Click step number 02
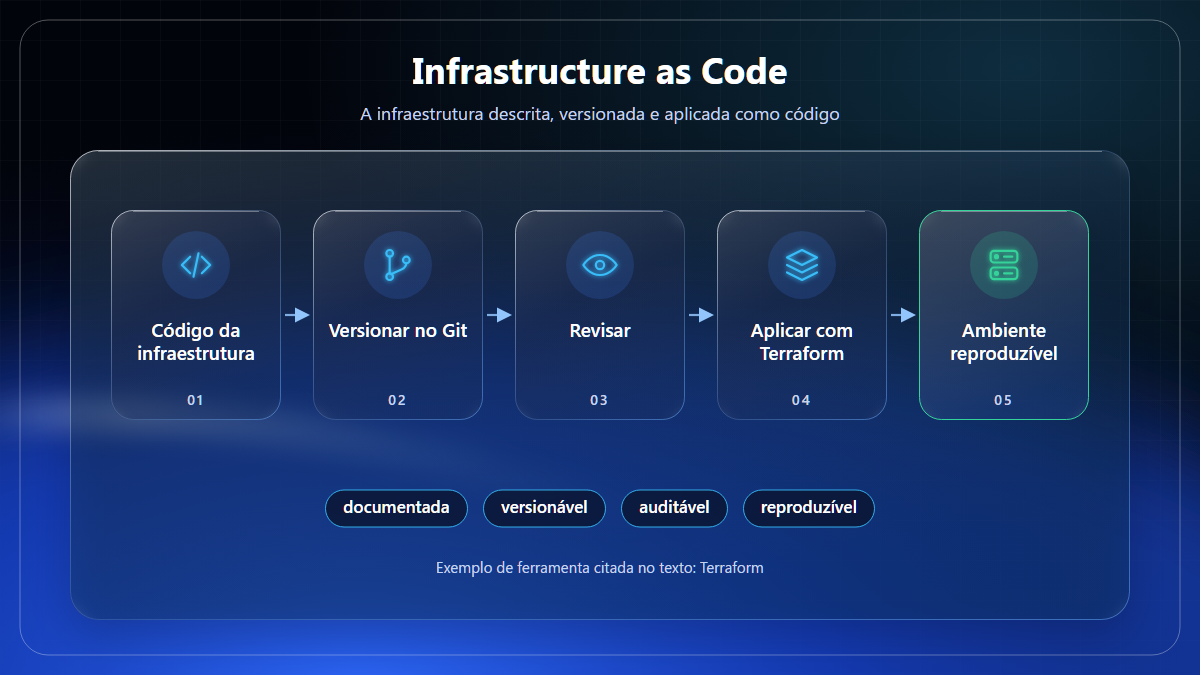1200x675 pixels. coord(397,400)
